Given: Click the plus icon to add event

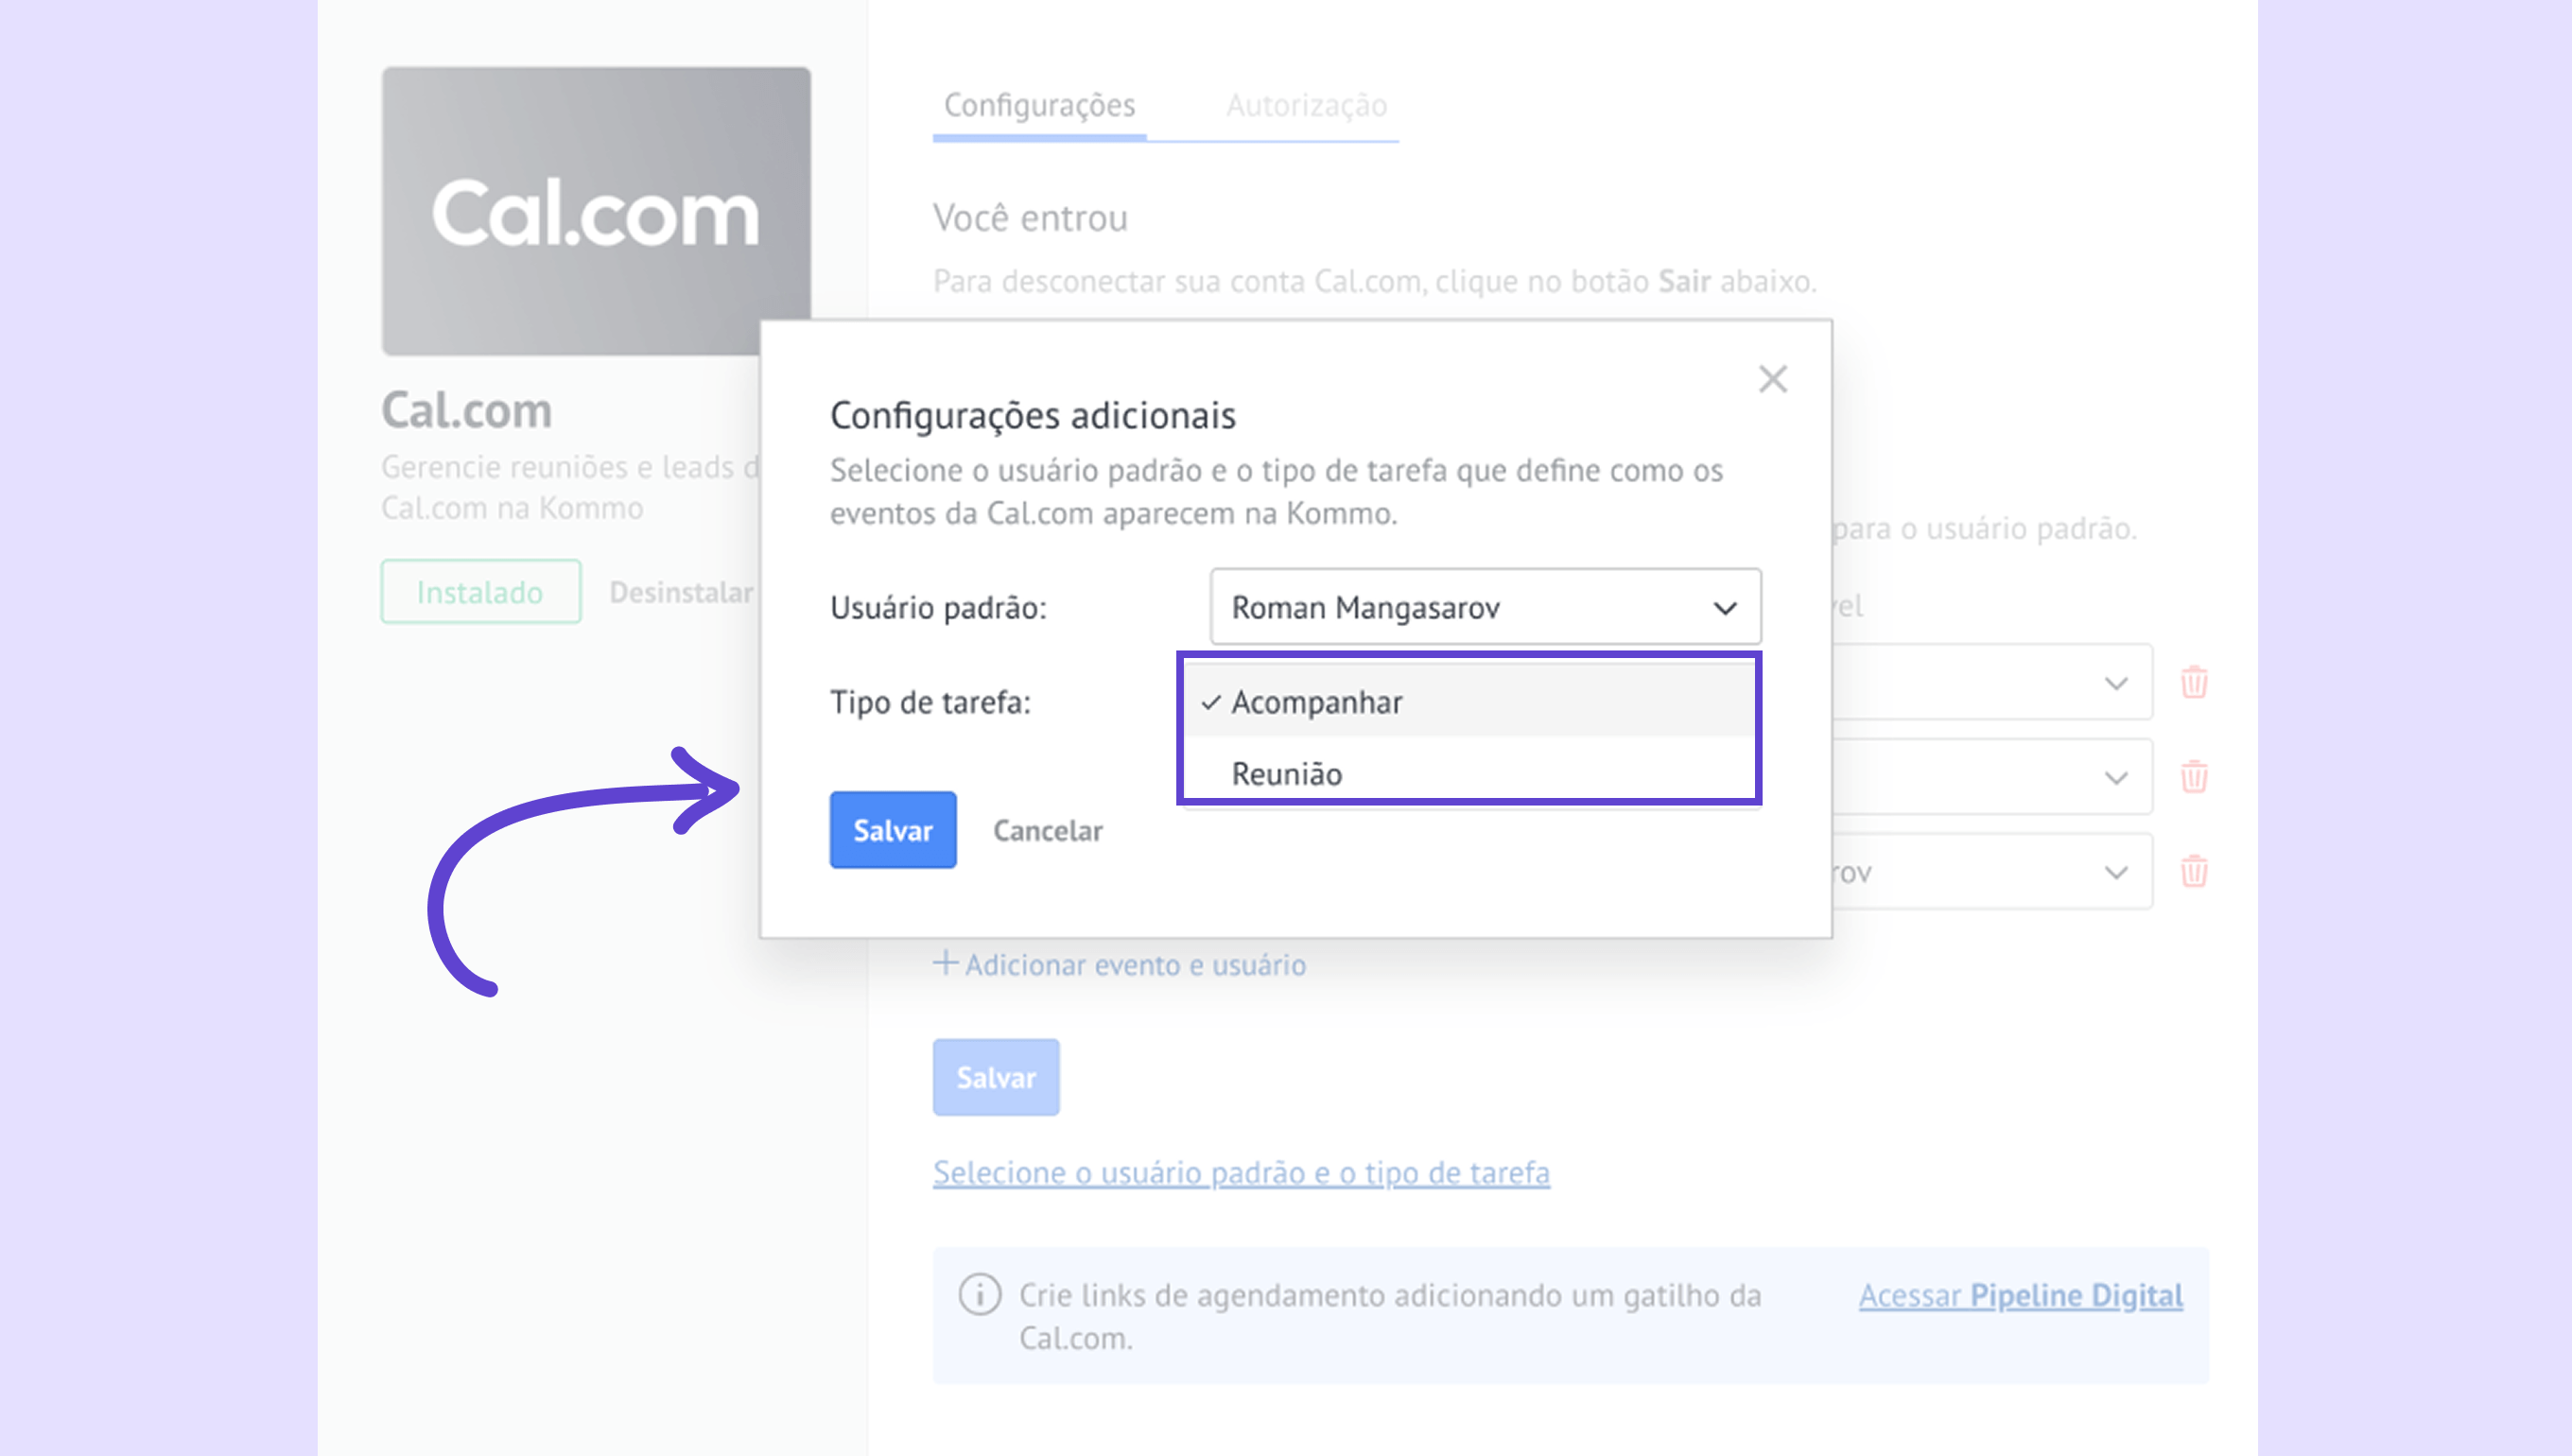Looking at the screenshot, I should point(945,963).
